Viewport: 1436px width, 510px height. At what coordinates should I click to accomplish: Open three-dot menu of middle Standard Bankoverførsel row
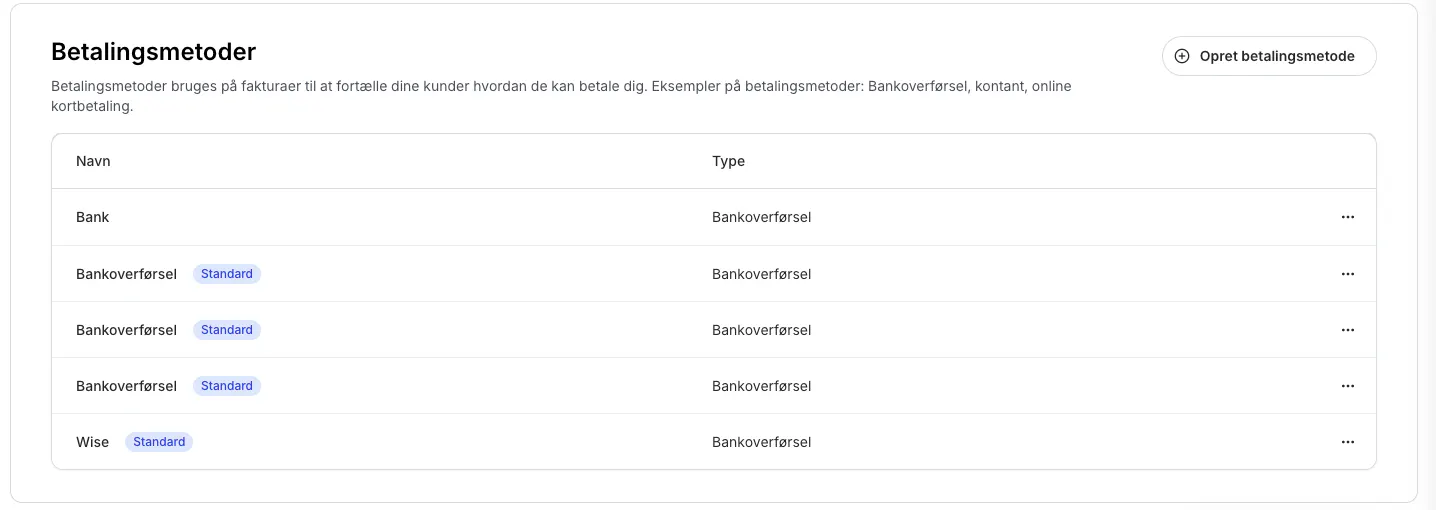pos(1347,330)
